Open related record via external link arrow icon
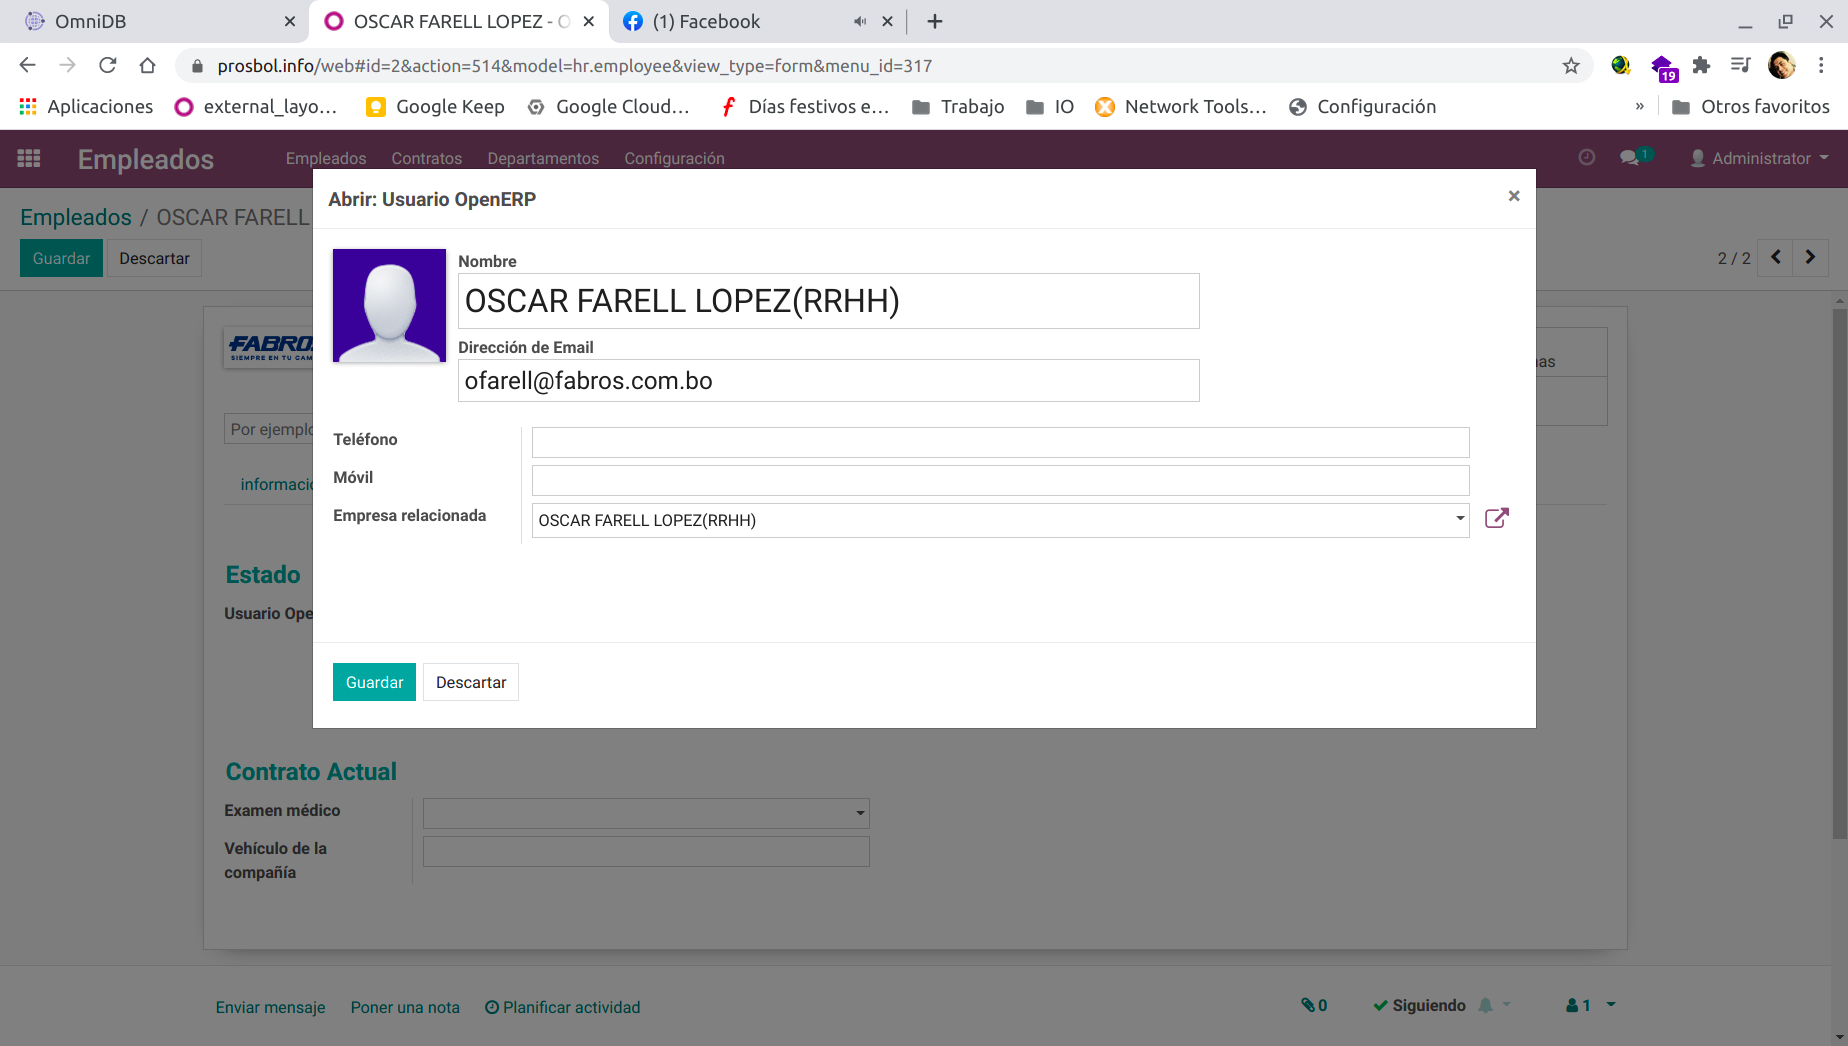This screenshot has width=1848, height=1046. pos(1496,518)
